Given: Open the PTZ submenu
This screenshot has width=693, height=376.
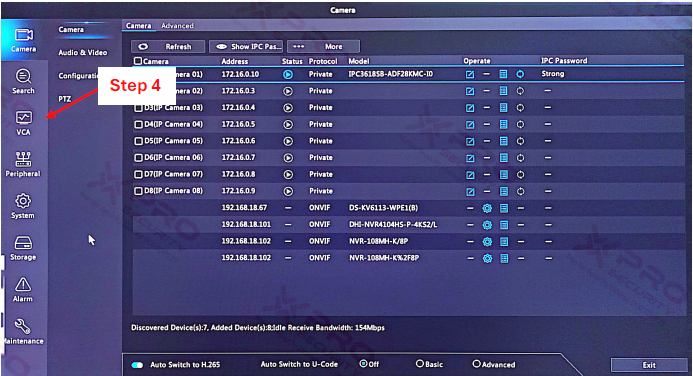Looking at the screenshot, I should click(65, 99).
